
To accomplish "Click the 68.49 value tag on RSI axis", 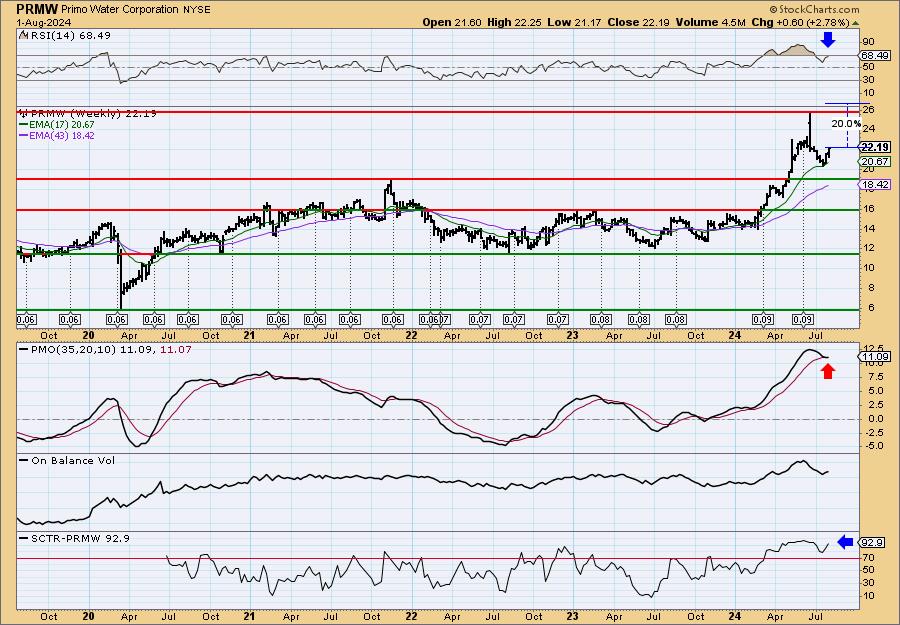I will (875, 56).
